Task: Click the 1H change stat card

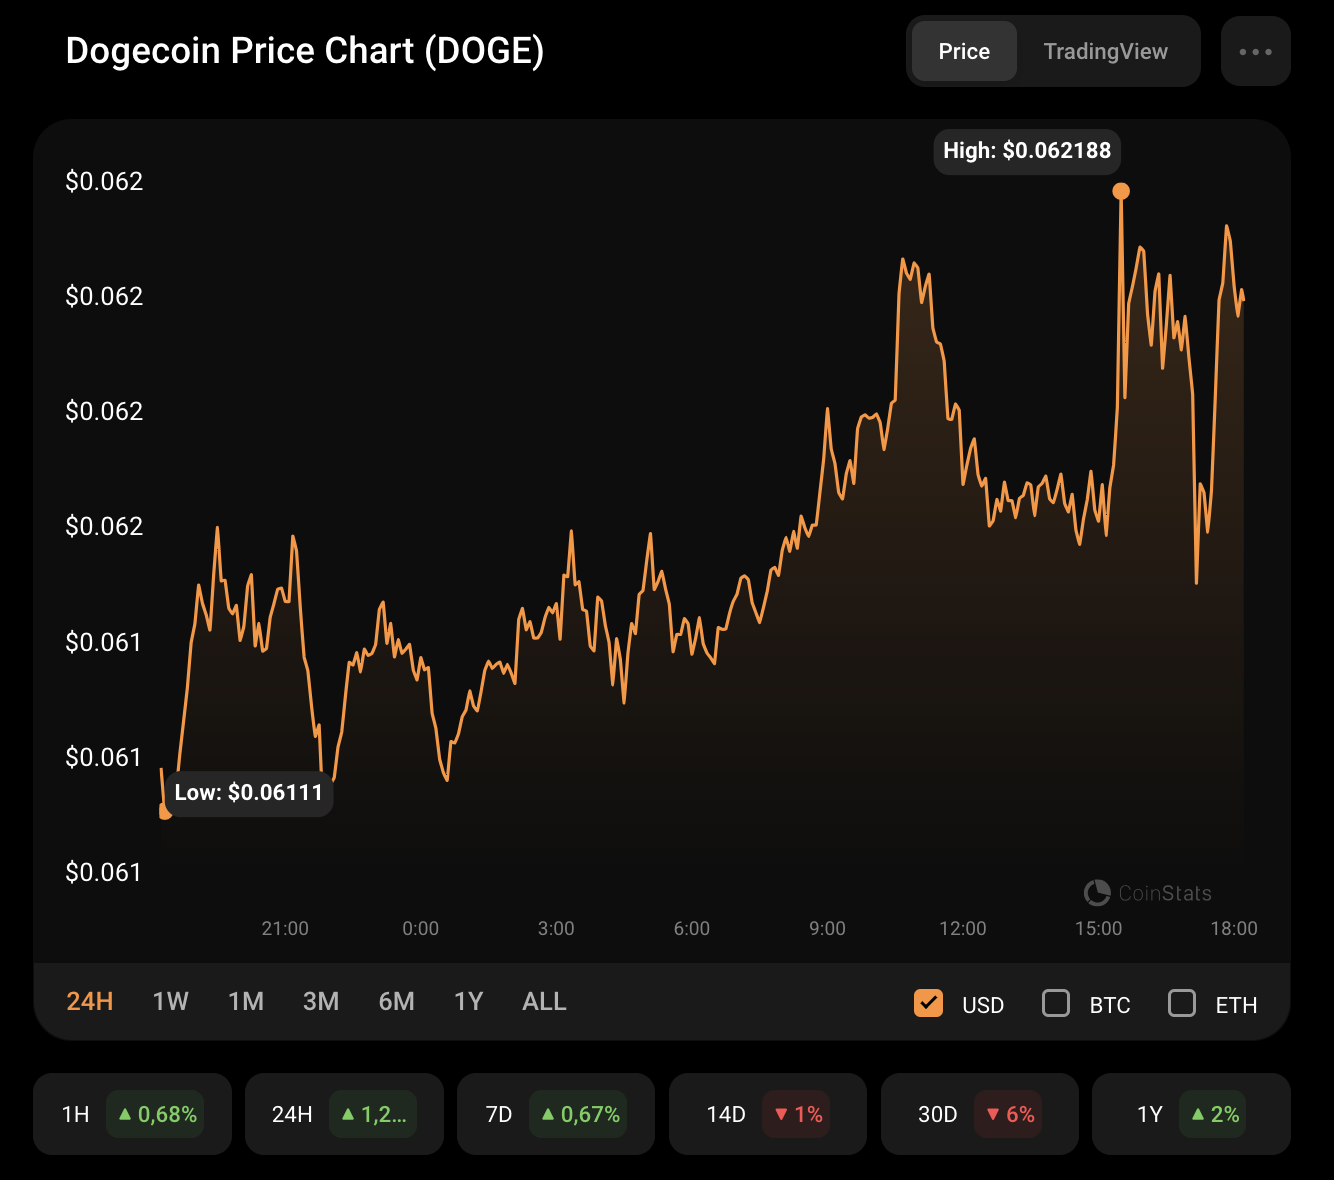Action: pos(132,1114)
